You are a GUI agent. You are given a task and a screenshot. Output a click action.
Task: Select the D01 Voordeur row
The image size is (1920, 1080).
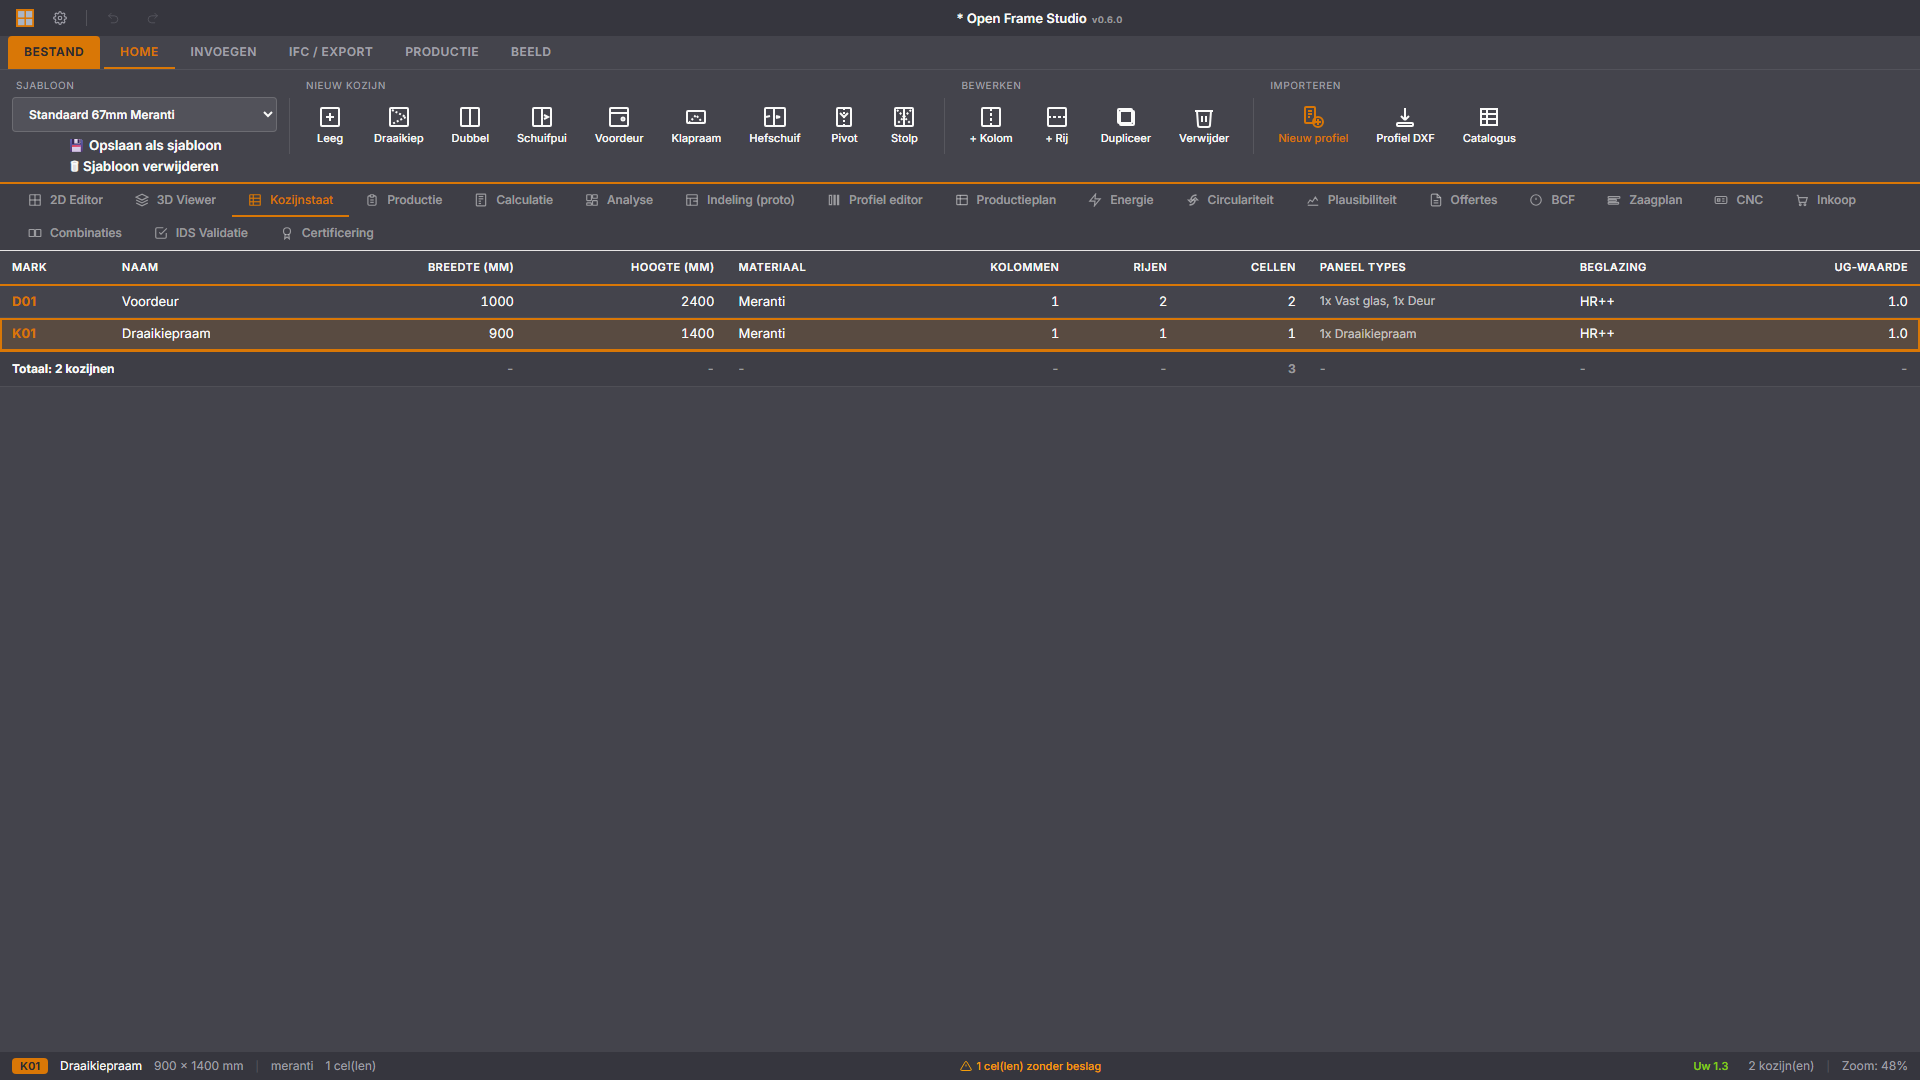960,301
